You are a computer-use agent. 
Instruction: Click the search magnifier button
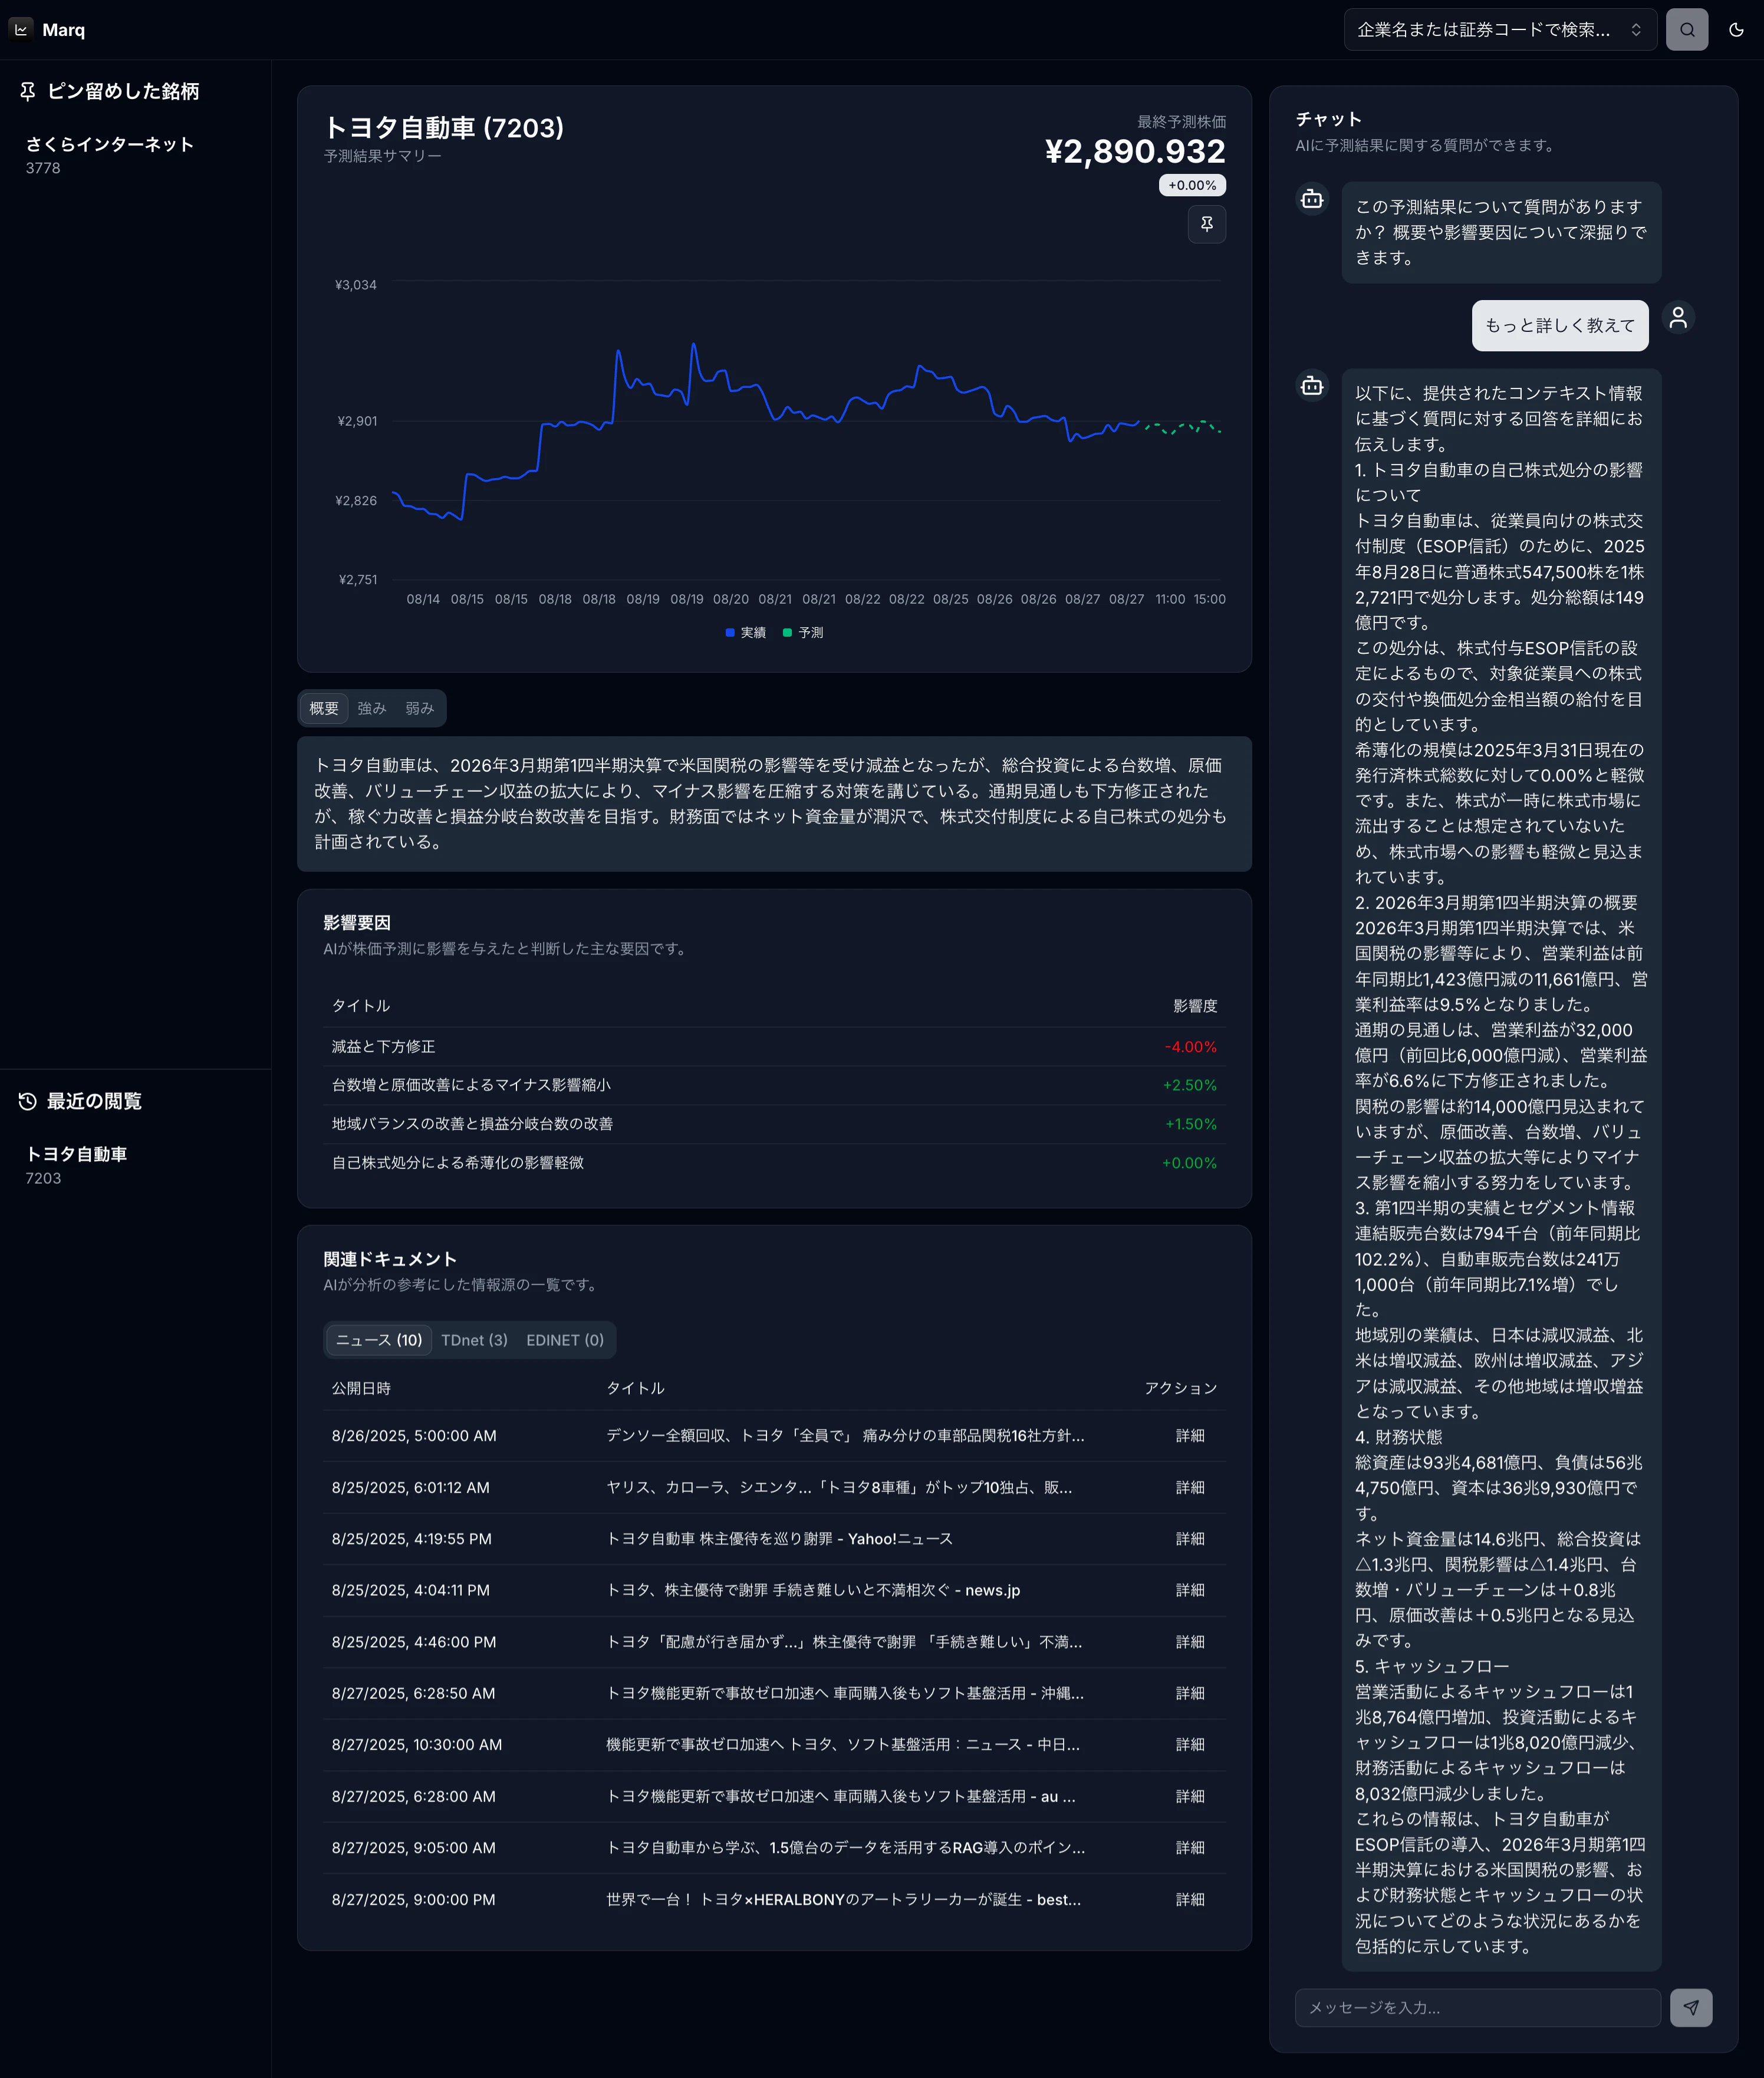click(1686, 30)
